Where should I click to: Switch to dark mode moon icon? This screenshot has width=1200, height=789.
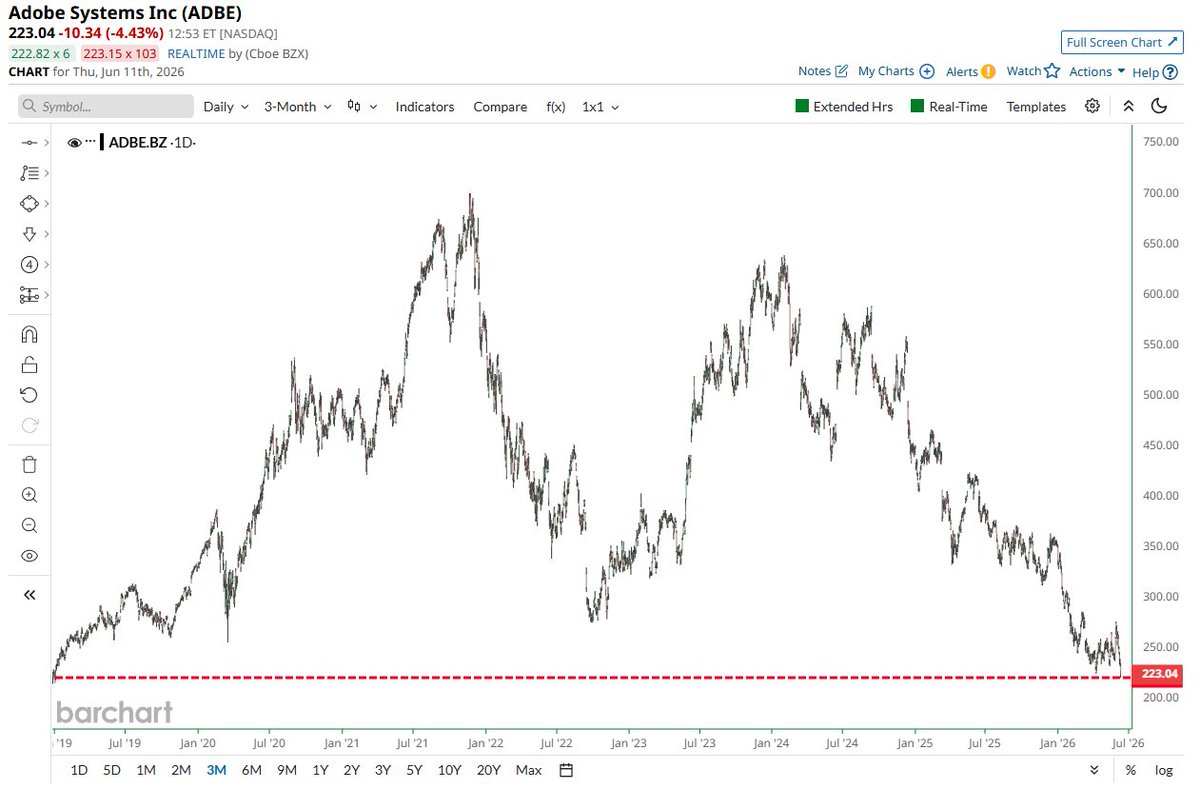(1159, 106)
